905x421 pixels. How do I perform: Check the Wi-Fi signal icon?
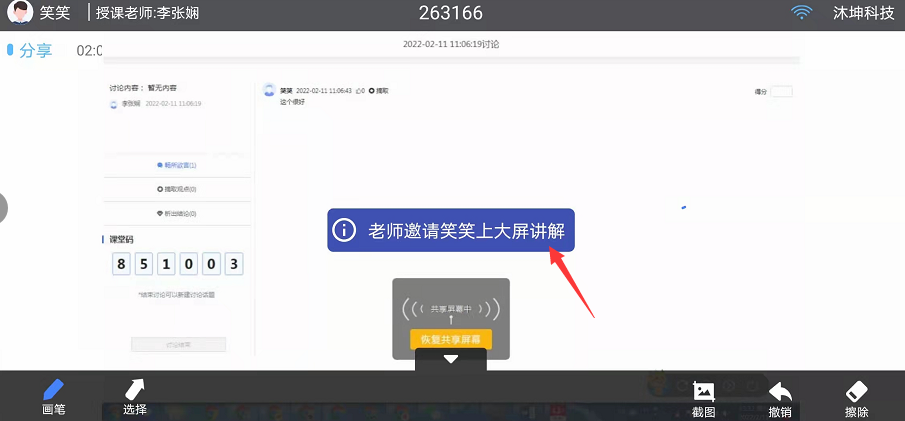click(x=801, y=13)
